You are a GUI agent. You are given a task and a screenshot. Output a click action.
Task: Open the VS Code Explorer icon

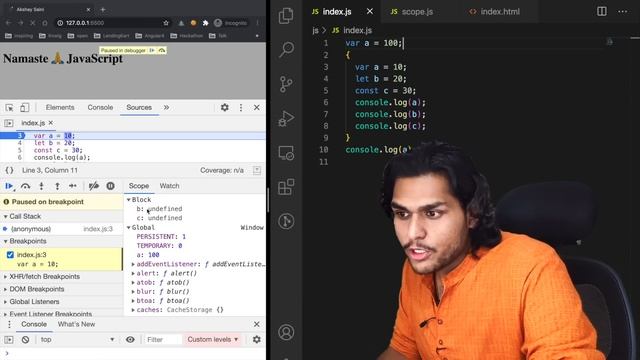[x=286, y=16]
